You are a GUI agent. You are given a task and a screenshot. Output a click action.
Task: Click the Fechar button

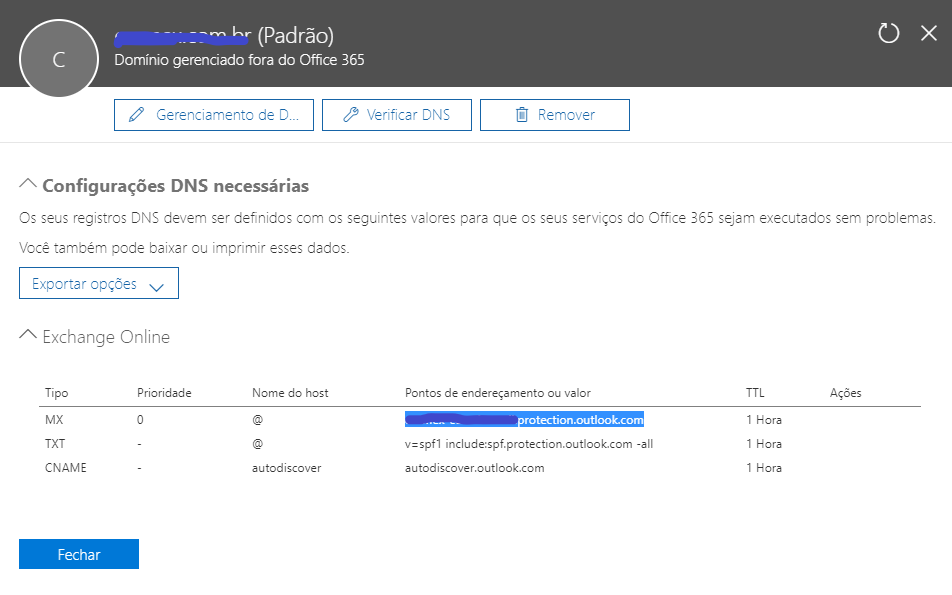click(79, 554)
